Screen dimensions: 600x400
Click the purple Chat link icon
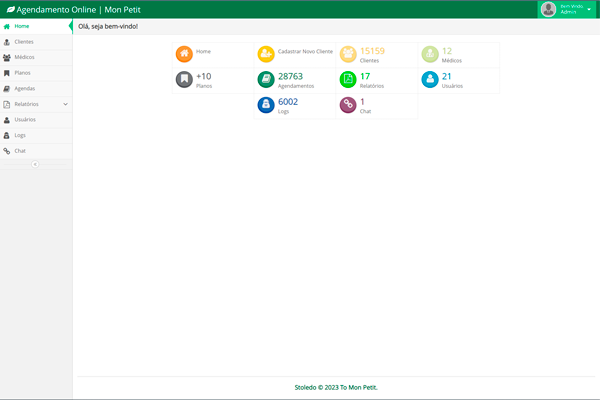(x=347, y=104)
